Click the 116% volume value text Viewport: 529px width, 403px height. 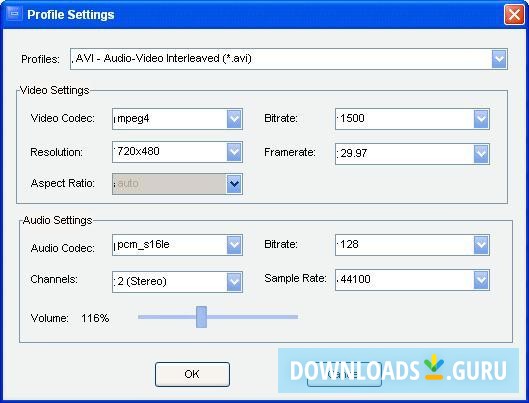(95, 318)
